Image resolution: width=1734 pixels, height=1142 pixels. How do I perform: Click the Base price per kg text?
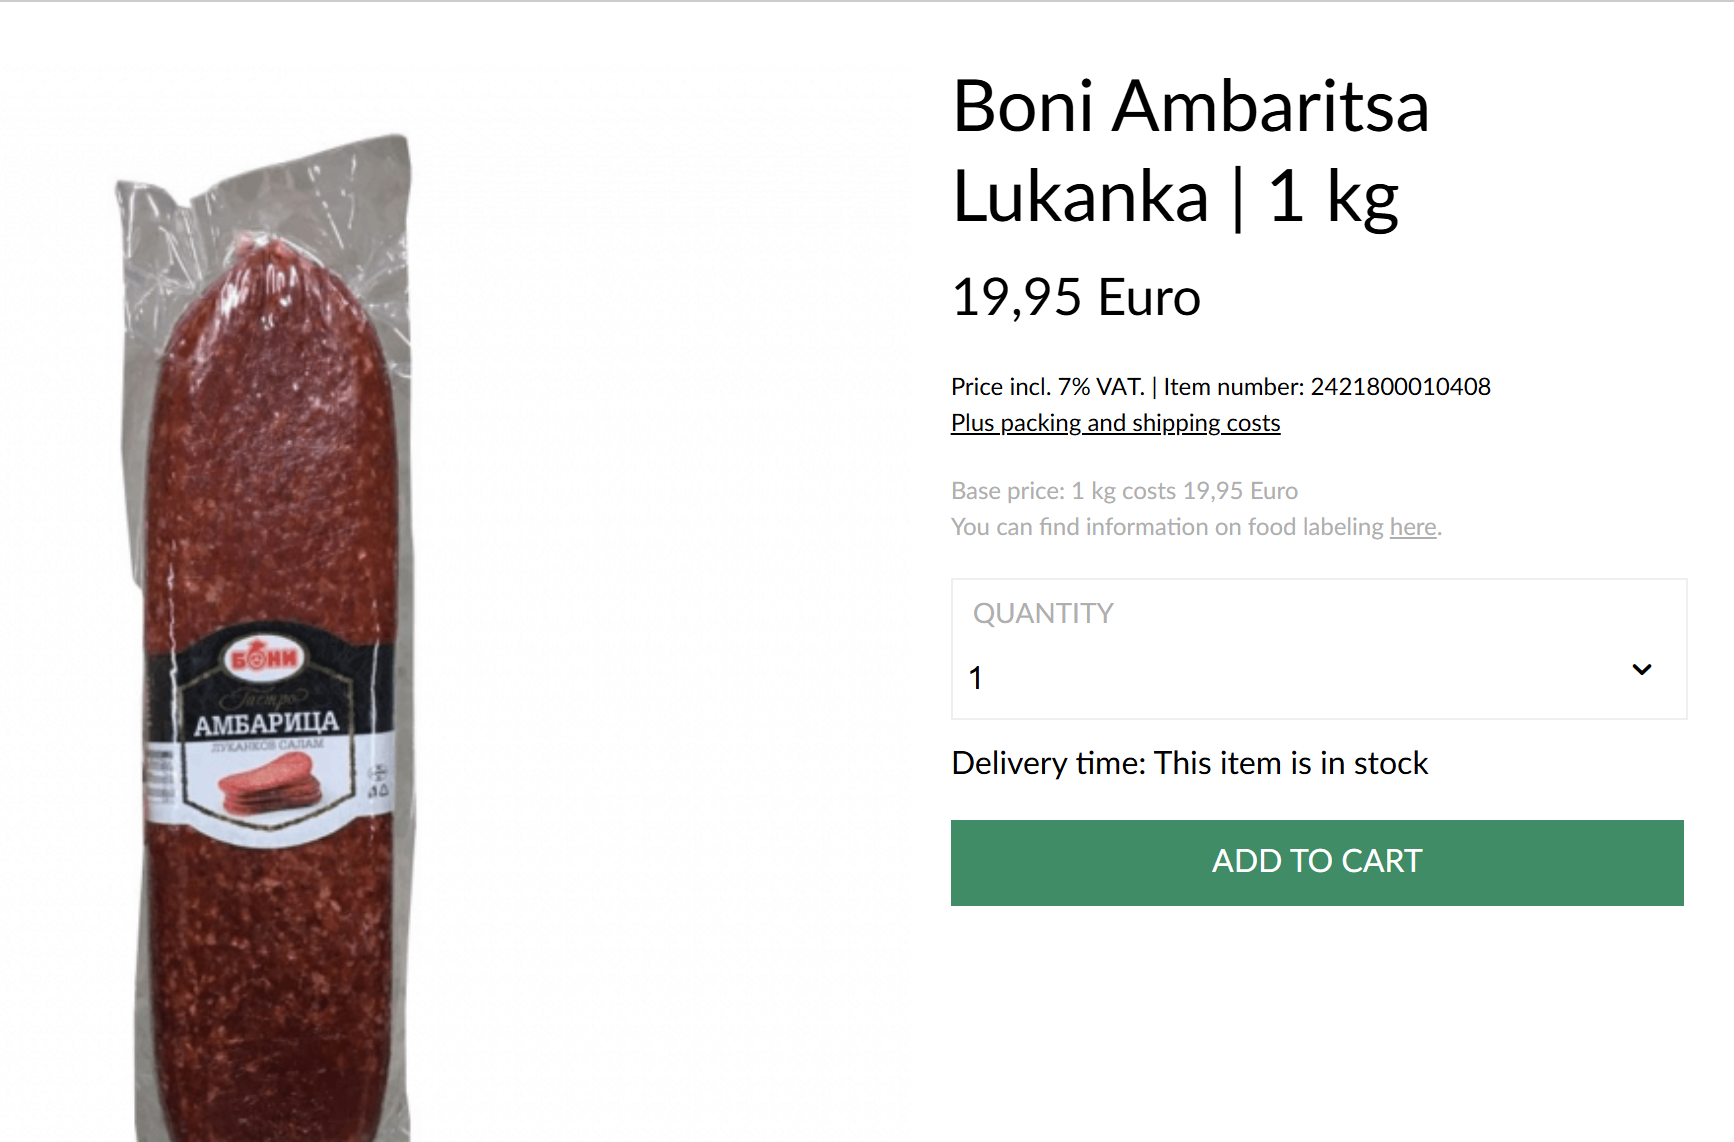coord(1124,491)
